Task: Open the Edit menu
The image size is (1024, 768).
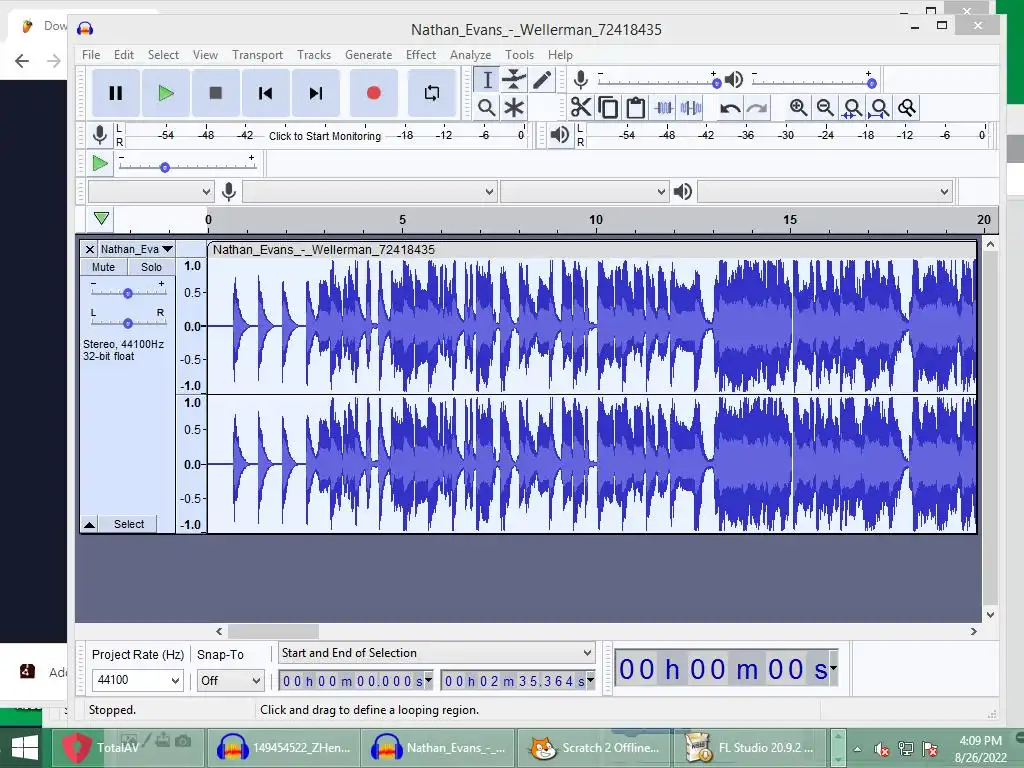Action: pyautogui.click(x=123, y=55)
